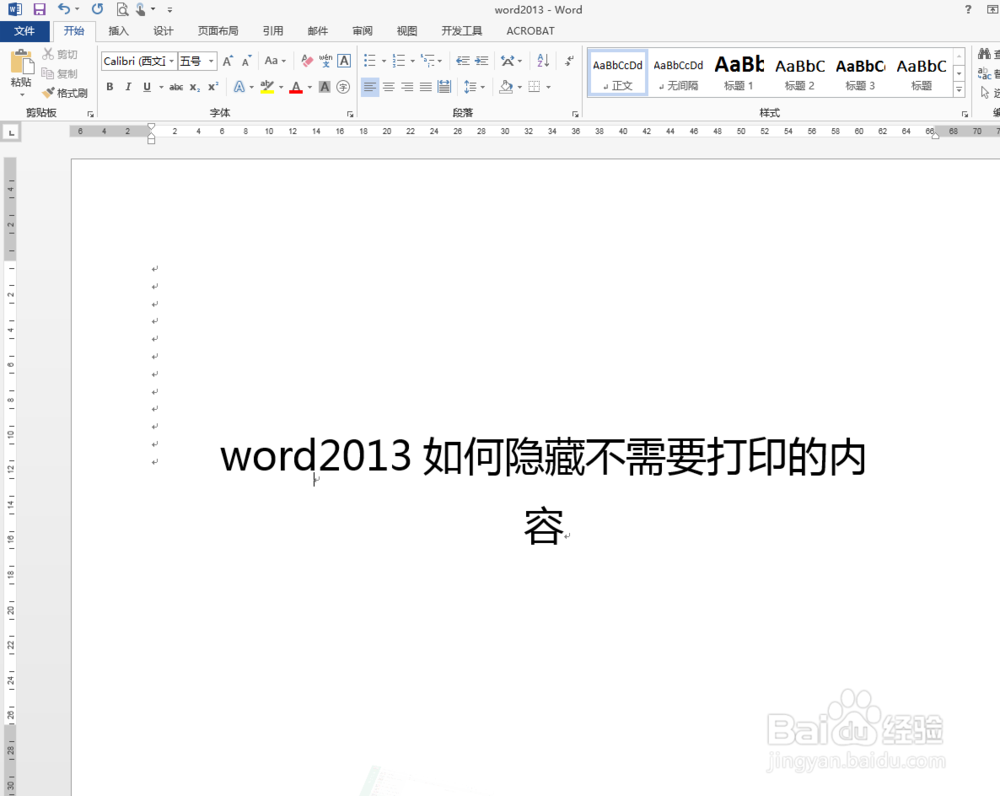Image resolution: width=1000 pixels, height=796 pixels.
Task: Toggle Align Right paragraph alignment
Action: [407, 87]
